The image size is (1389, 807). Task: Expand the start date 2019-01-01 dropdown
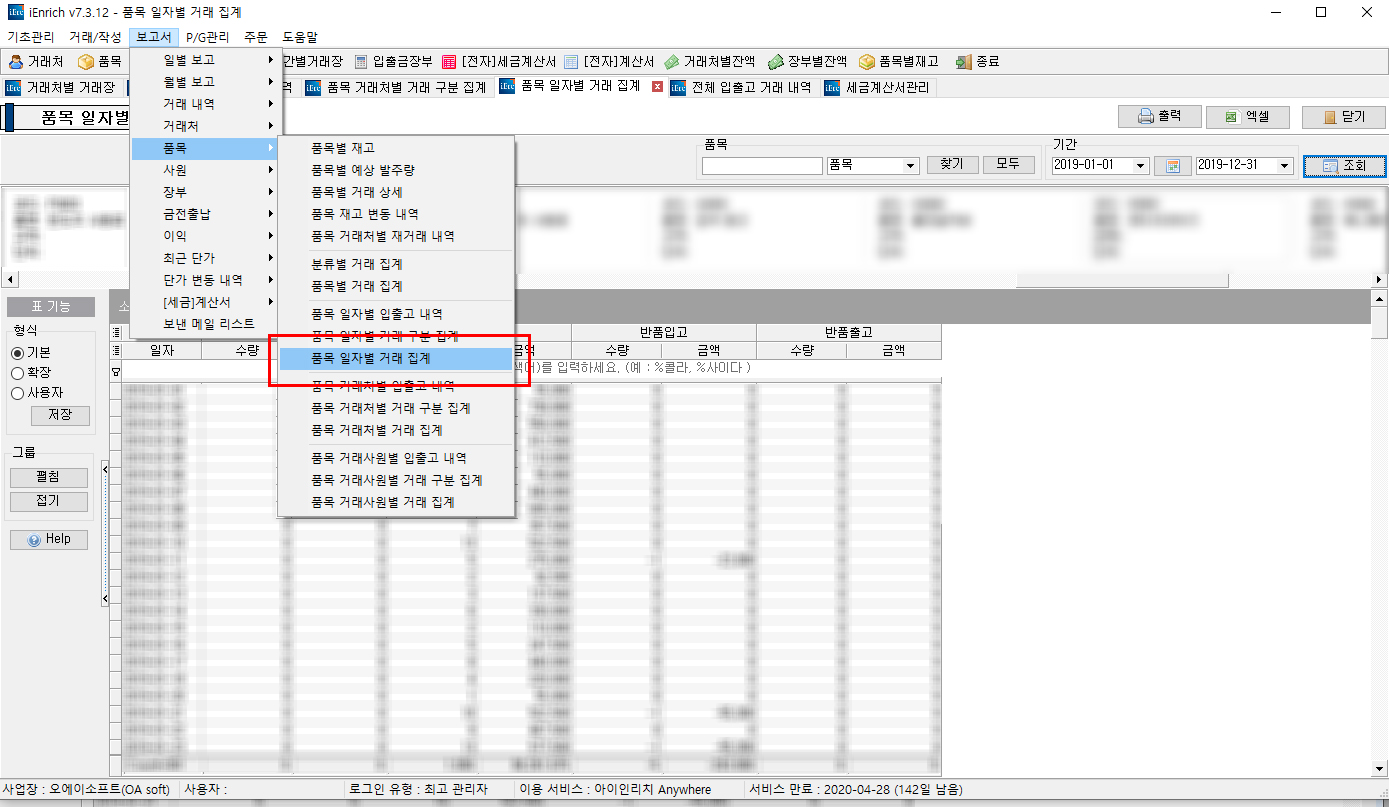(x=1141, y=166)
